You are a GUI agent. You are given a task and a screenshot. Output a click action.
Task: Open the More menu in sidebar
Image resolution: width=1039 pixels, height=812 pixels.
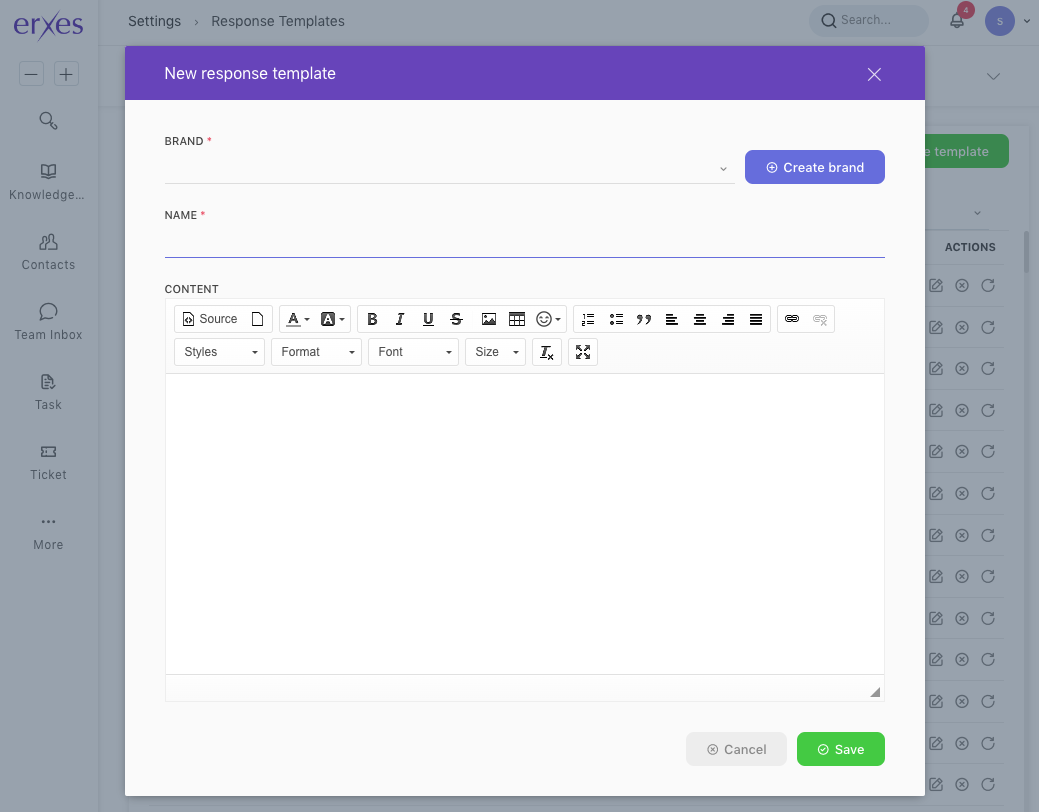pyautogui.click(x=48, y=532)
